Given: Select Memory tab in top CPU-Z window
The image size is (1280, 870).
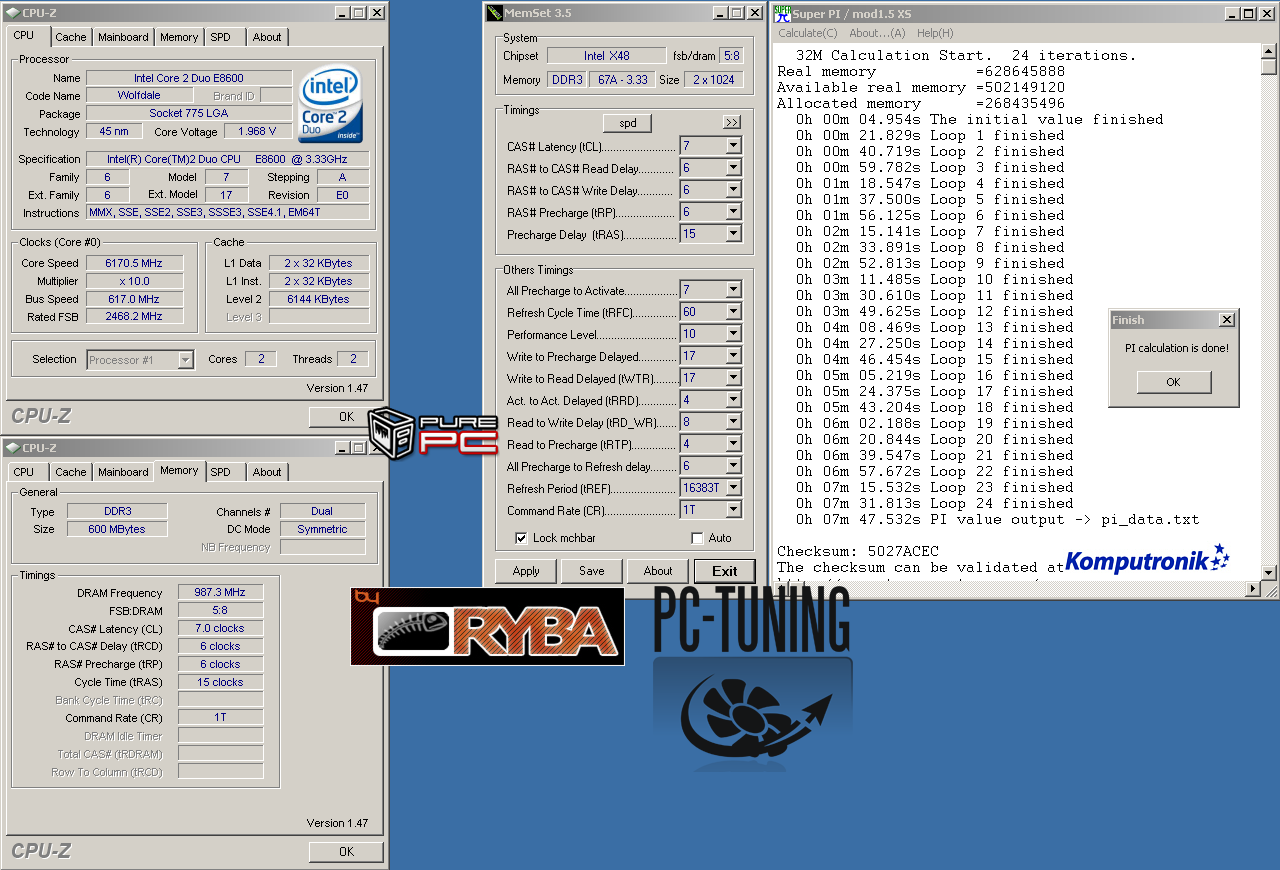Looking at the screenshot, I should coord(179,37).
